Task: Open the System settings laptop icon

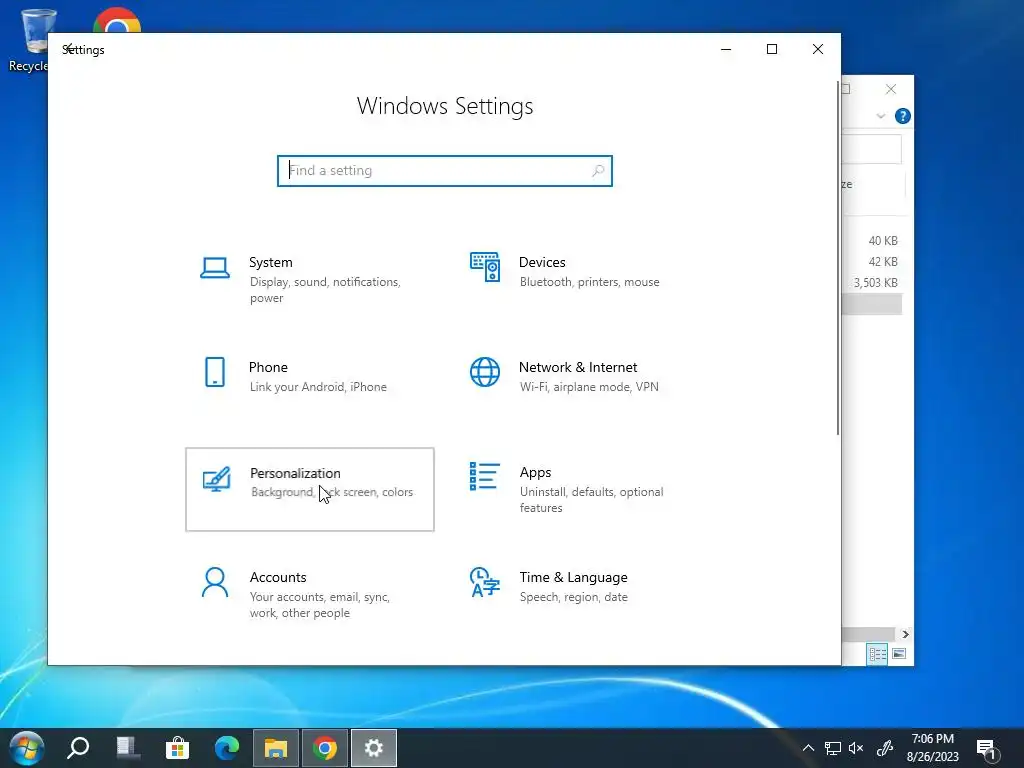Action: pyautogui.click(x=215, y=268)
